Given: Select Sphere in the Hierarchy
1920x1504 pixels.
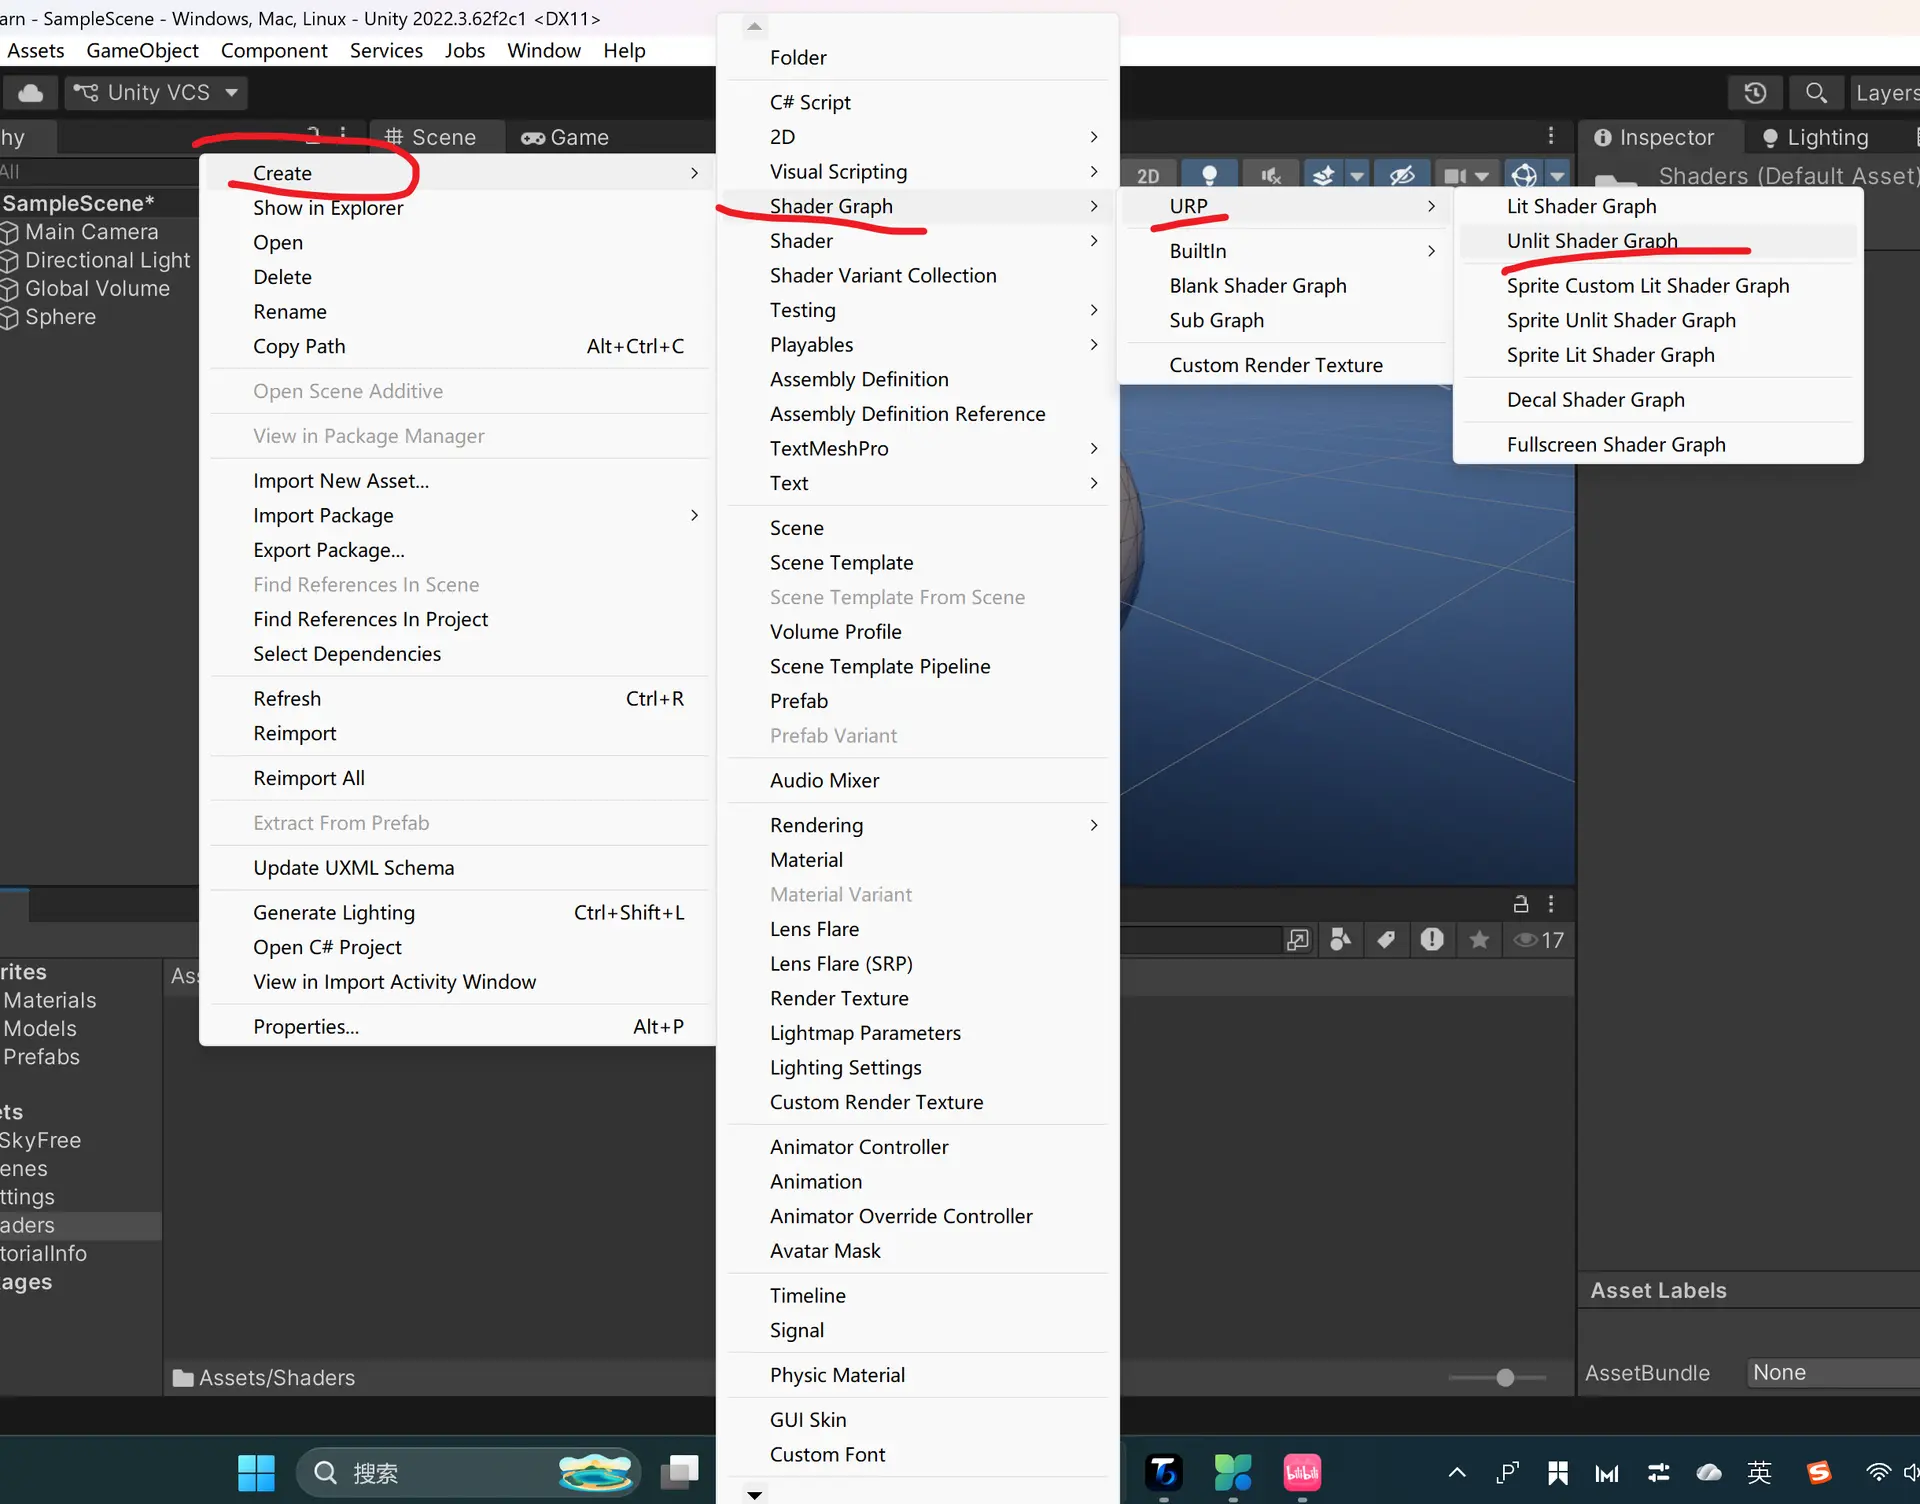Looking at the screenshot, I should coord(60,317).
